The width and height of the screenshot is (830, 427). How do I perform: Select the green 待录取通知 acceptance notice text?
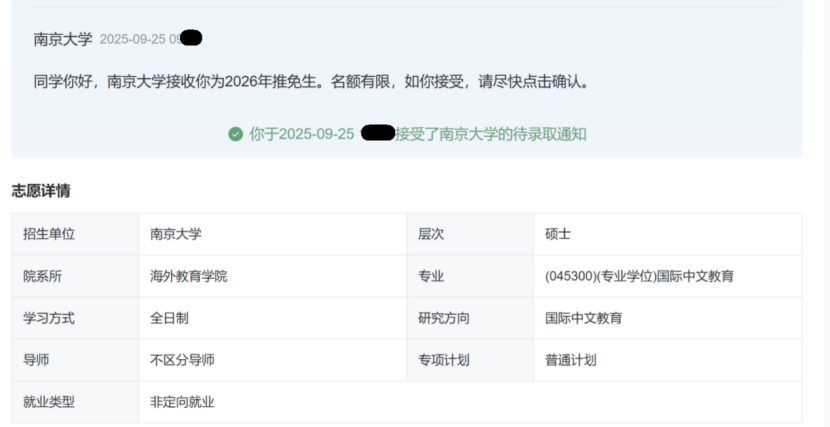[x=490, y=134]
